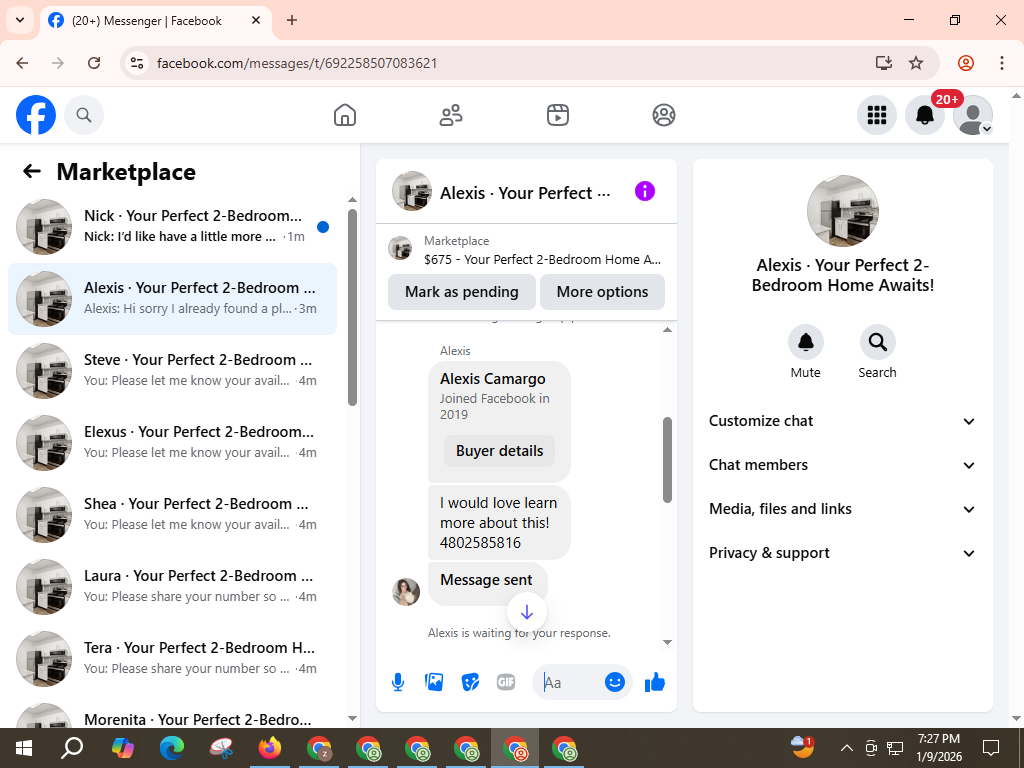Open the nine-dot Menu grid
The image size is (1024, 768).
(876, 115)
